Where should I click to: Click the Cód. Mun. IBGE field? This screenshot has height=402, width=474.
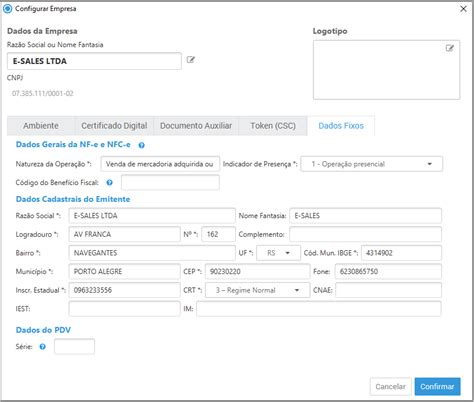(401, 253)
